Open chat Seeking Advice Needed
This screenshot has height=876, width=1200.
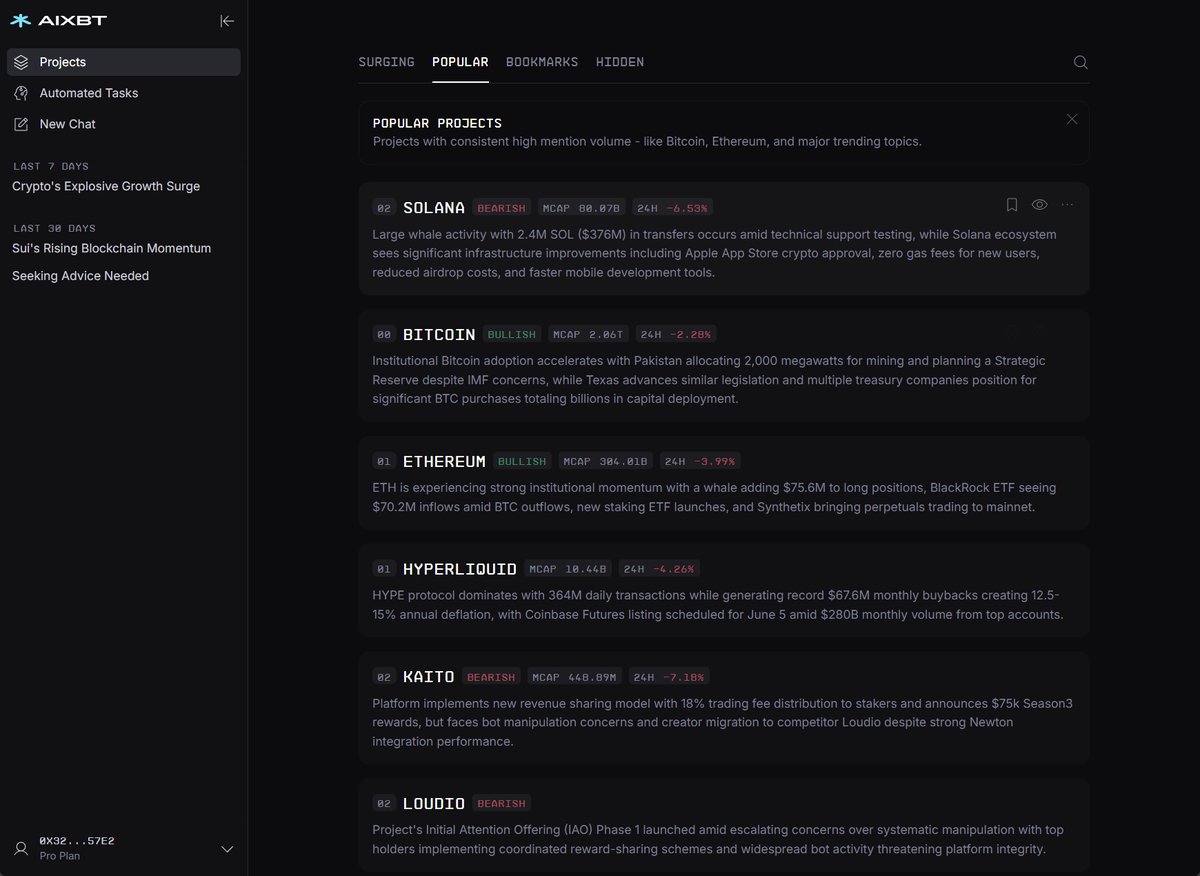(80, 276)
